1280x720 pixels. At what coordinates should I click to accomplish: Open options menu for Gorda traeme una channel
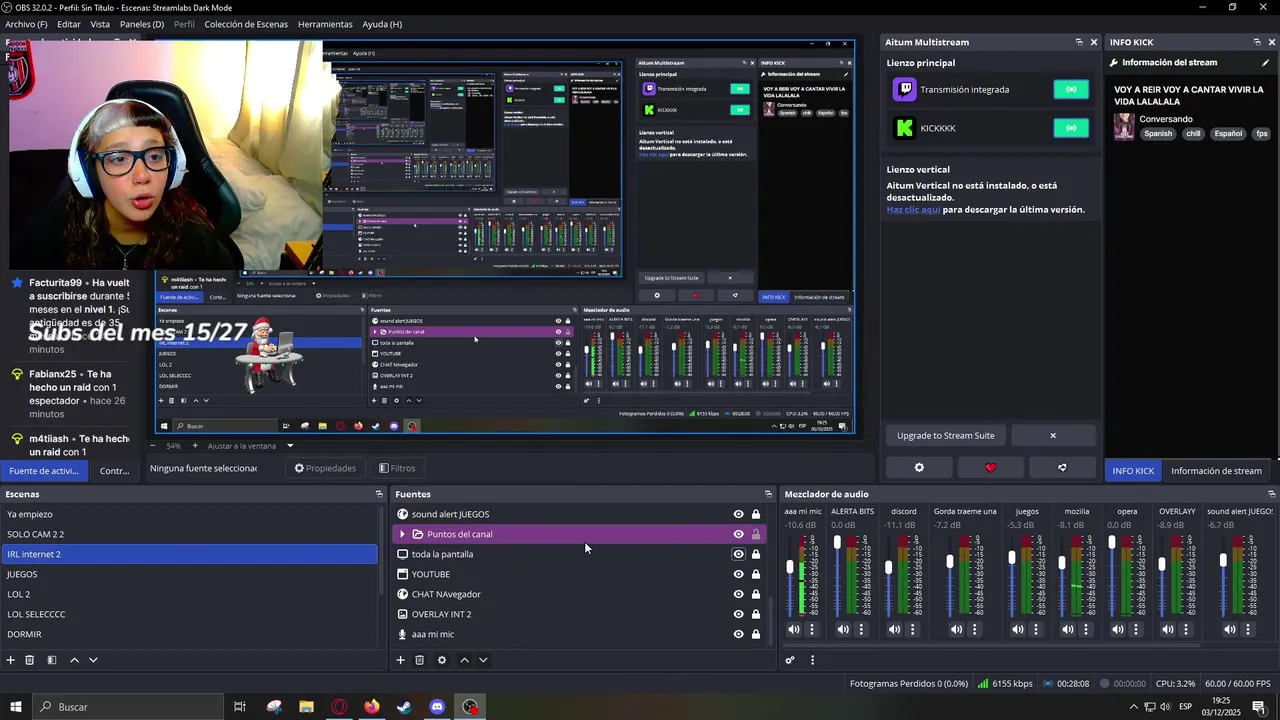[974, 630]
